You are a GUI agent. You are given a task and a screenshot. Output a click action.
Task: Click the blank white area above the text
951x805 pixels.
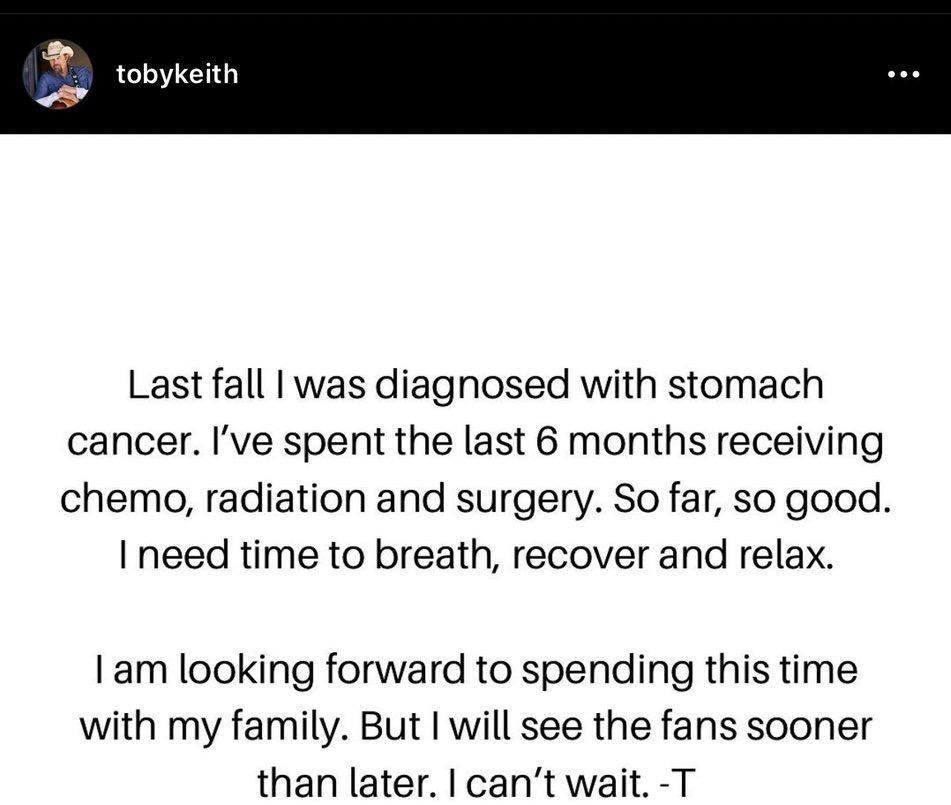476,243
